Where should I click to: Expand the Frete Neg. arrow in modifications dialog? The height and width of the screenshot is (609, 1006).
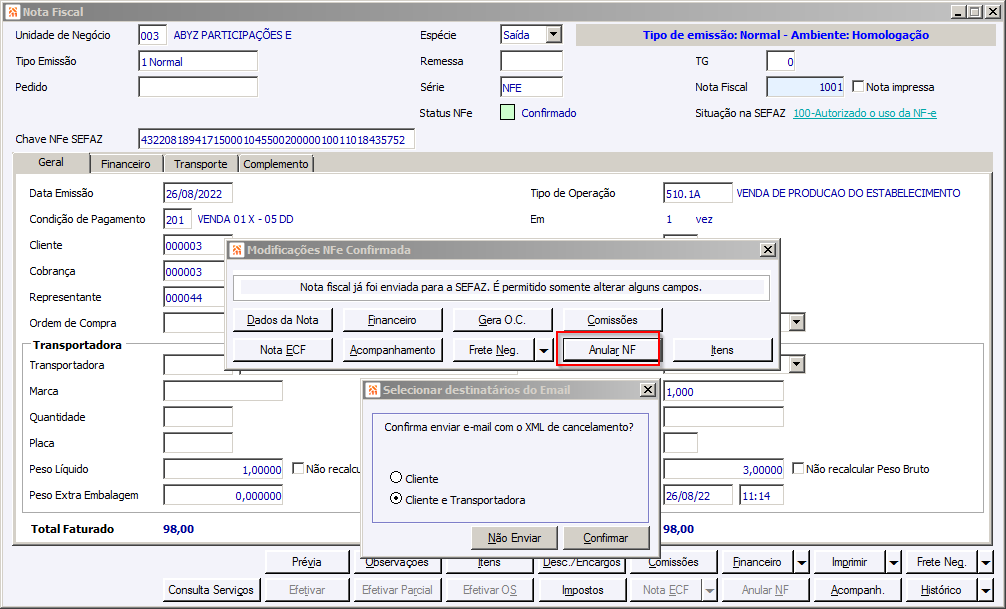click(544, 350)
